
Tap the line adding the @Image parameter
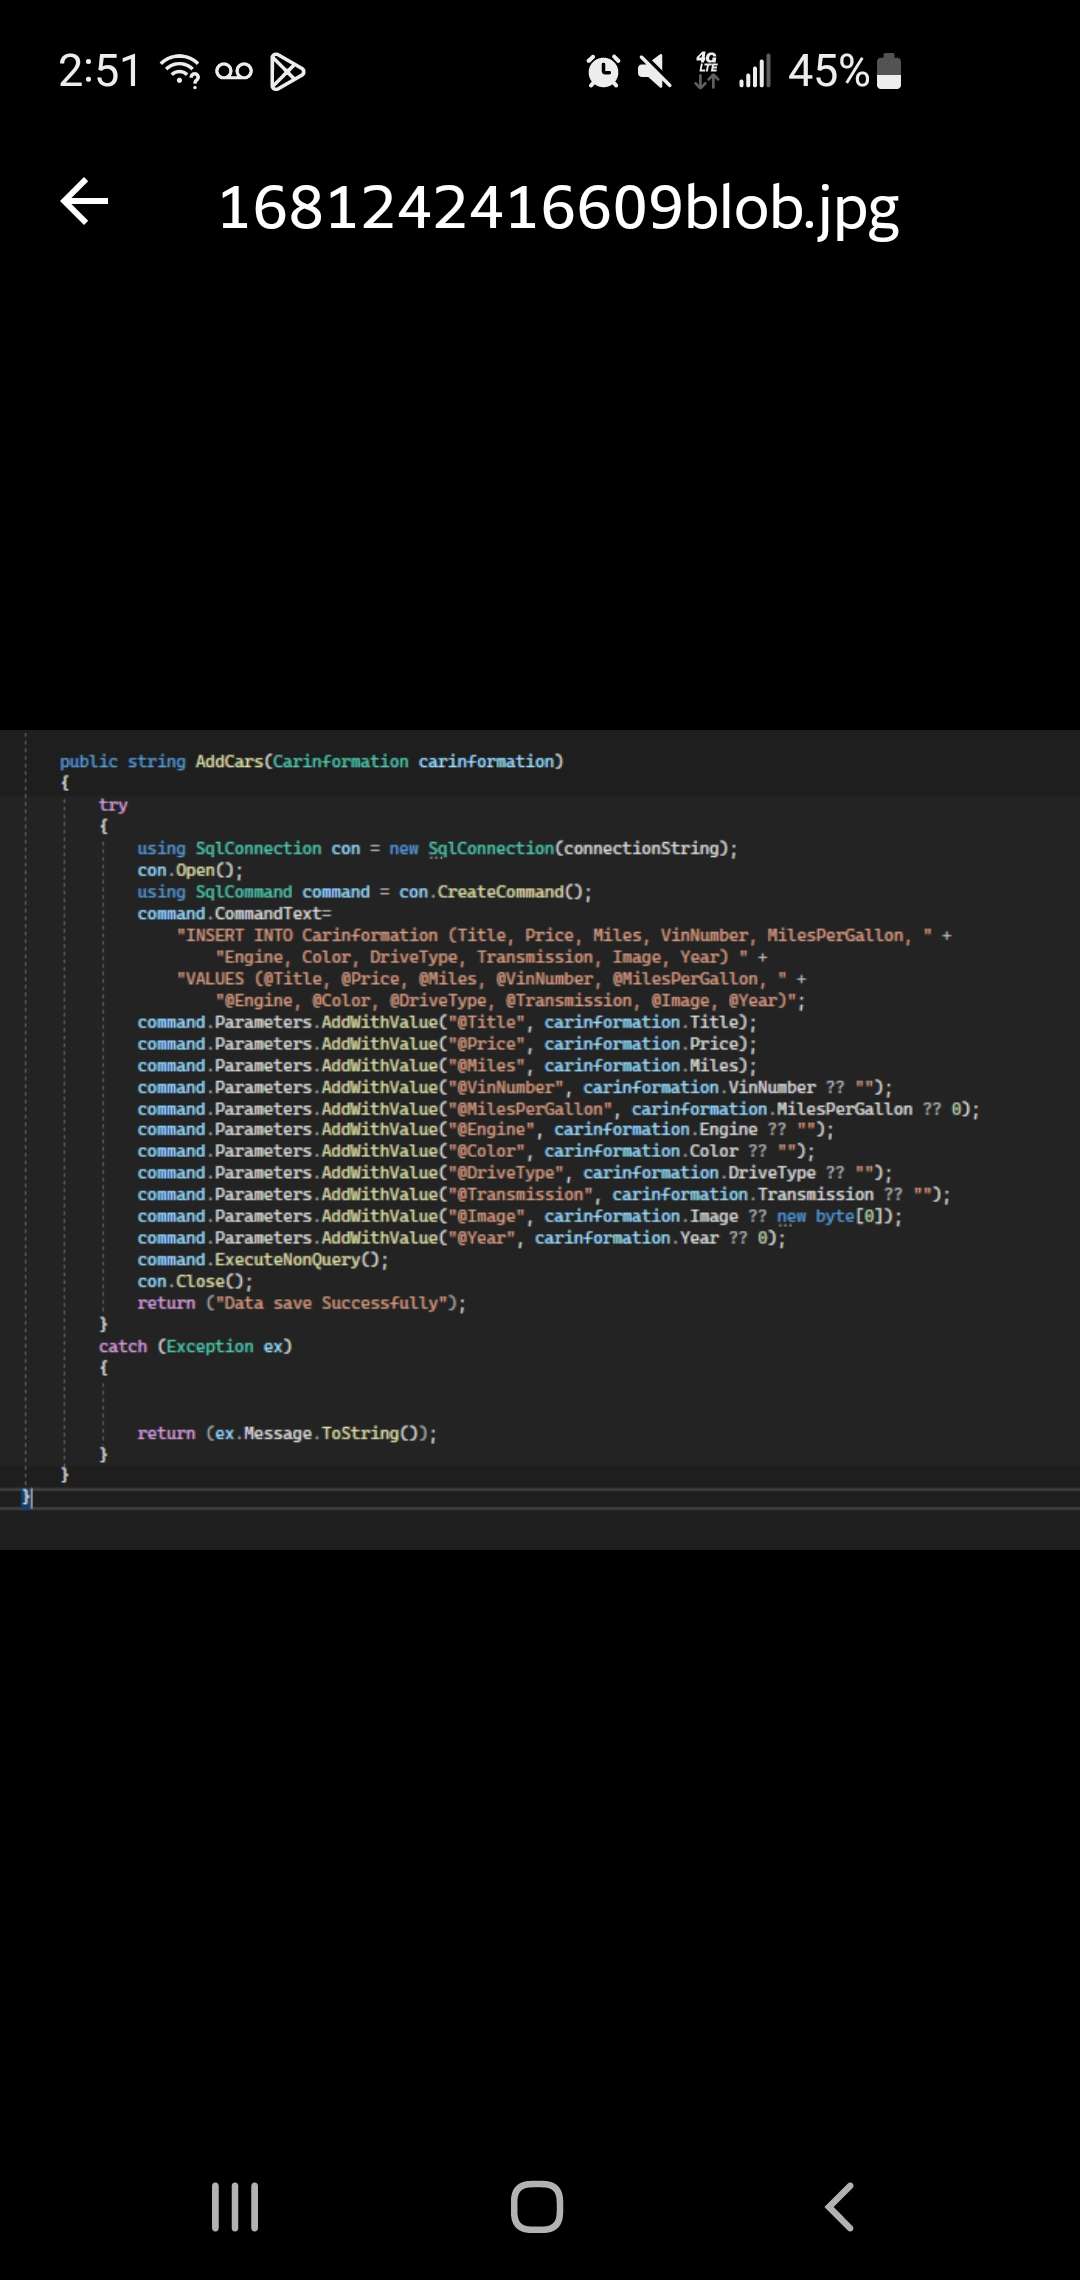(x=520, y=1216)
